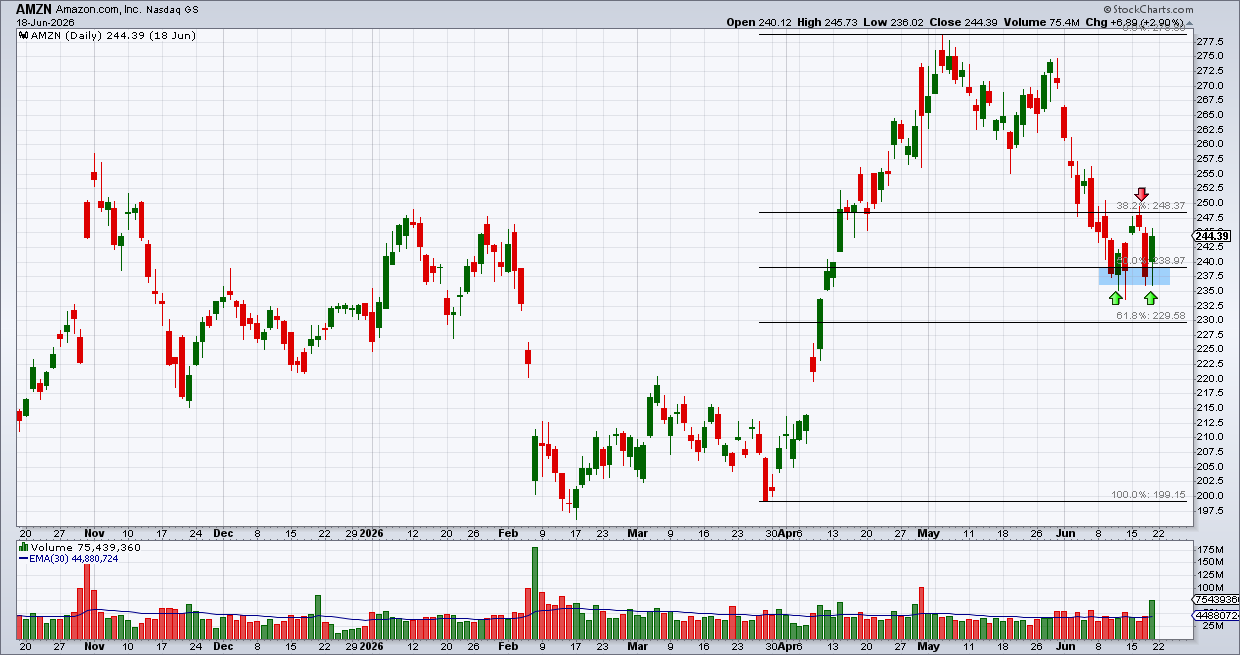Click the 100M volume axis label
This screenshot has width=1240, height=655.
pos(1208,588)
